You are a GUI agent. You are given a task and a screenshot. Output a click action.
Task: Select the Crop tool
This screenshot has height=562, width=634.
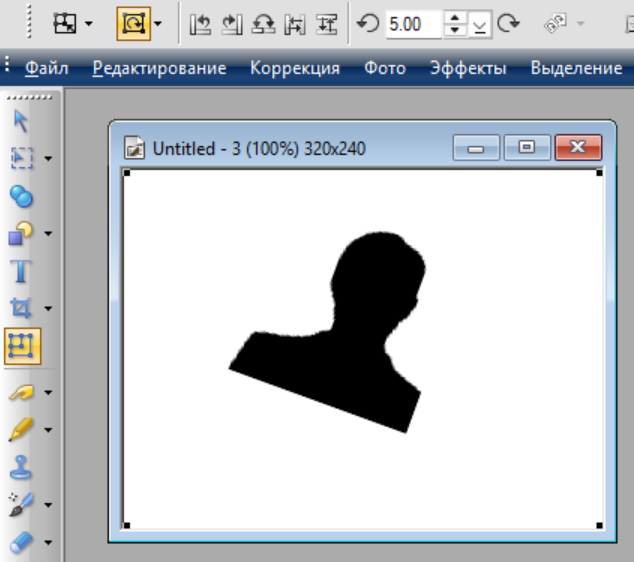[21, 308]
